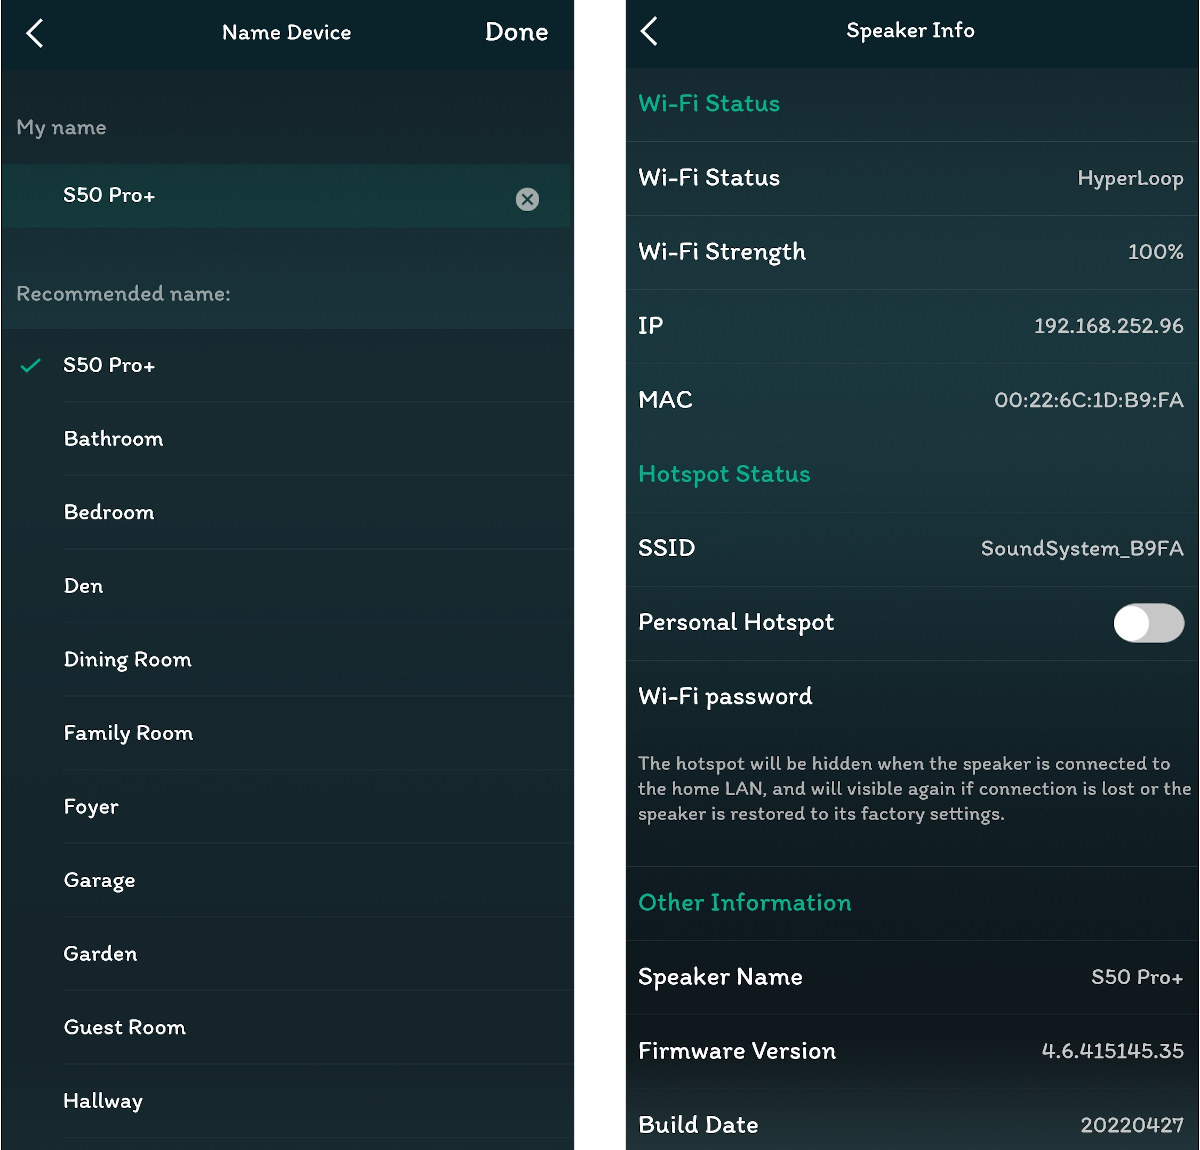Image resolution: width=1200 pixels, height=1150 pixels.
Task: Tap the Name Device title
Action: 286,33
